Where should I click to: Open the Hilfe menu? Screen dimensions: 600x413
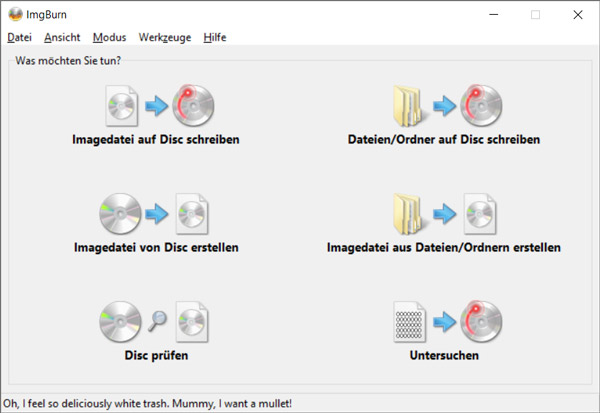[x=215, y=37]
